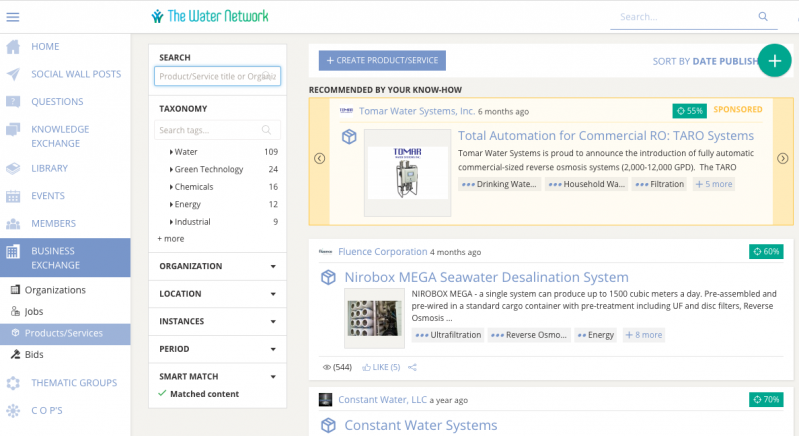Click the Knowledge Exchange icon
The width and height of the screenshot is (799, 436).
(13, 129)
